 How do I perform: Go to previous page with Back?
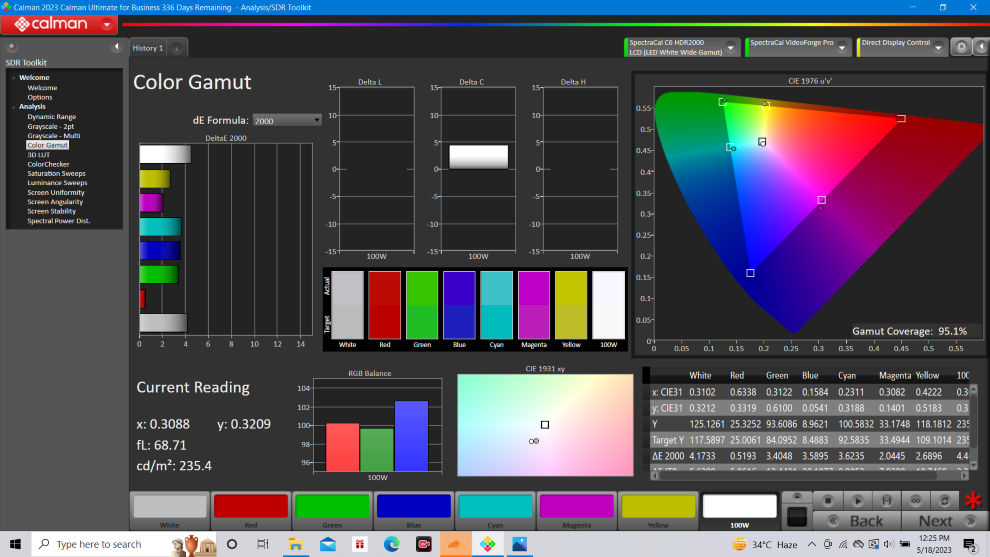tap(856, 521)
